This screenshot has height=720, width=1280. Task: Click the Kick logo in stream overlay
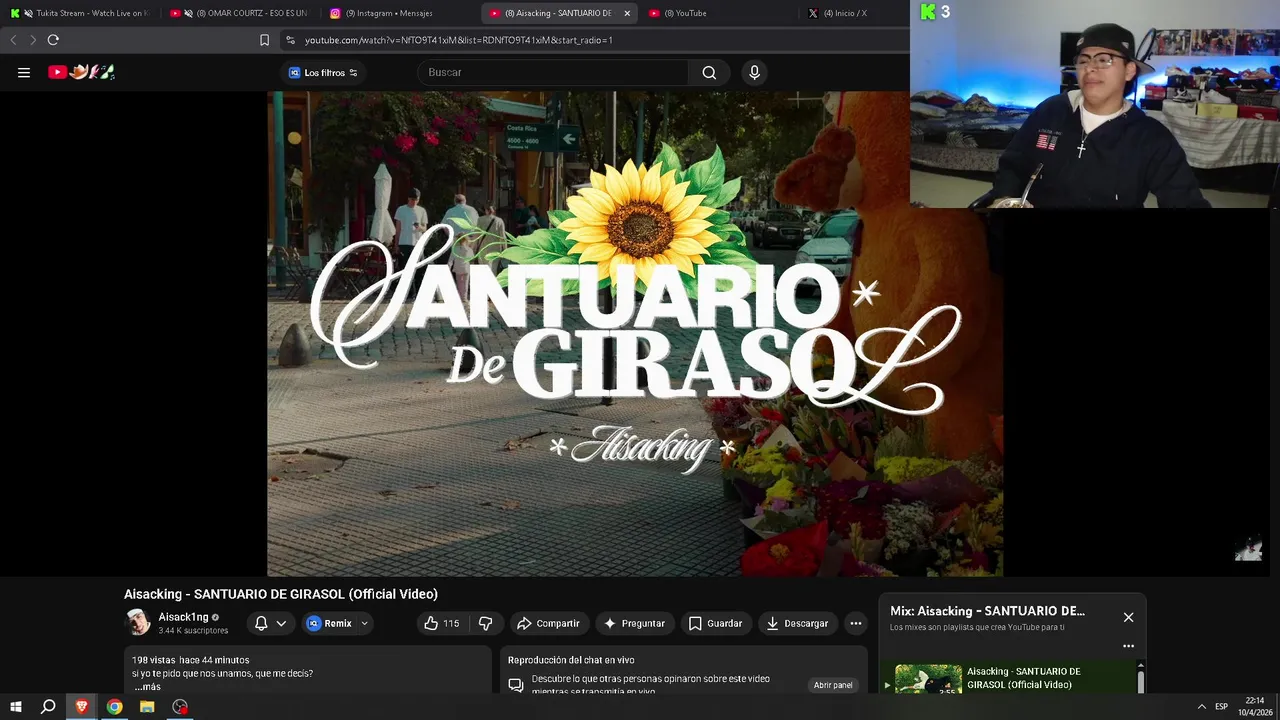pos(928,12)
